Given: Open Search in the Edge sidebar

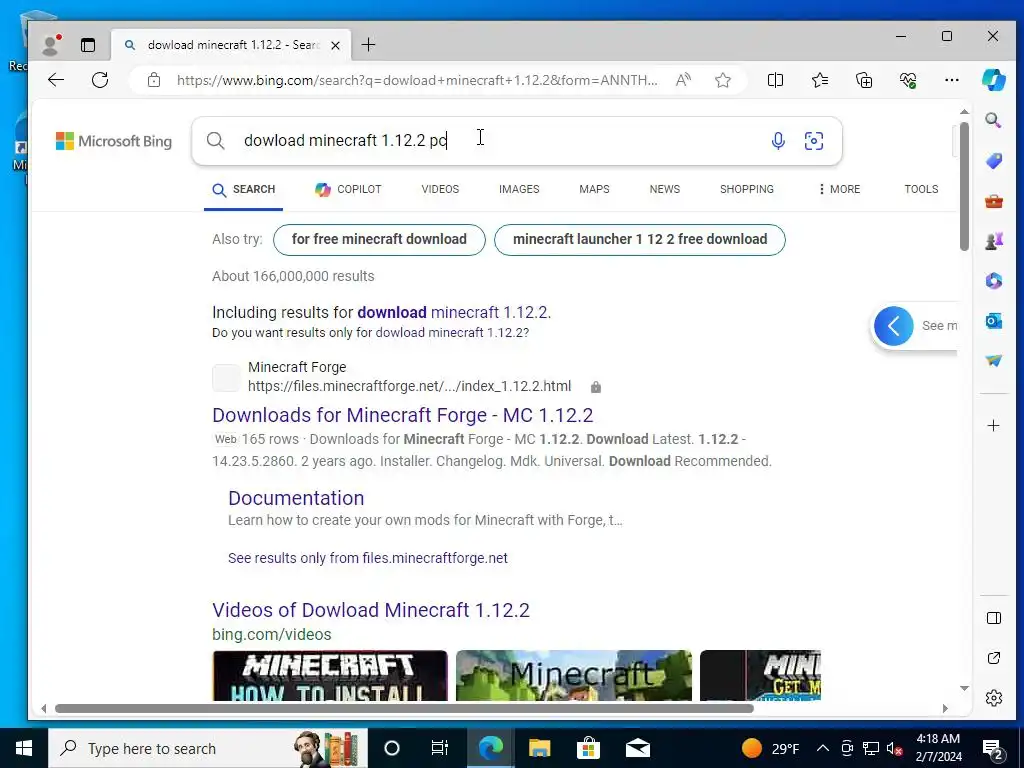Looking at the screenshot, I should (993, 120).
